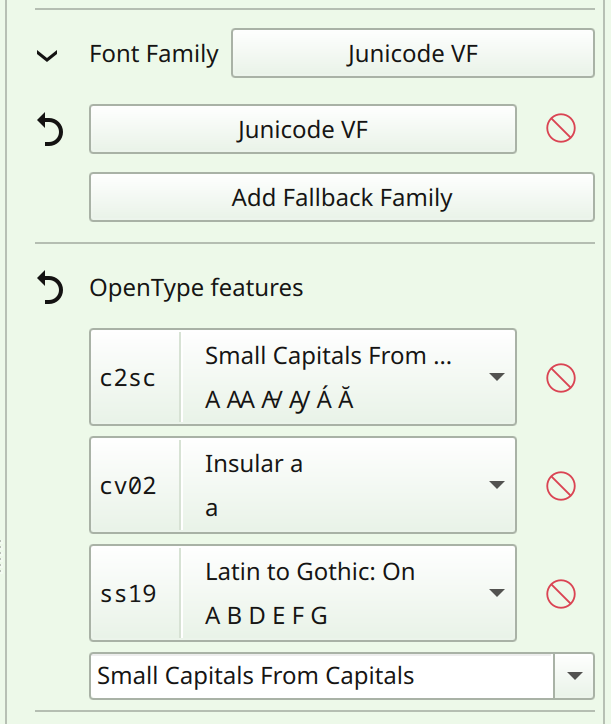Screen dimensions: 611x724
Task: Click the Add Fallback Family button
Action: click(x=342, y=198)
